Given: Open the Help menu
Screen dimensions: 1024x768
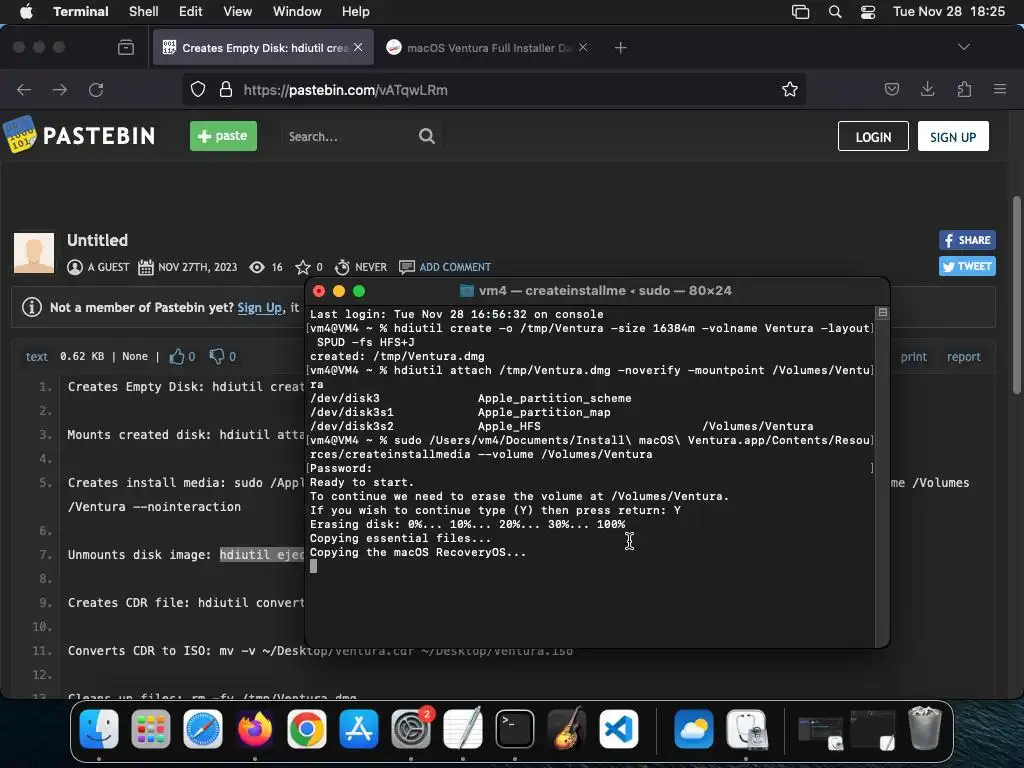Looking at the screenshot, I should coord(356,12).
